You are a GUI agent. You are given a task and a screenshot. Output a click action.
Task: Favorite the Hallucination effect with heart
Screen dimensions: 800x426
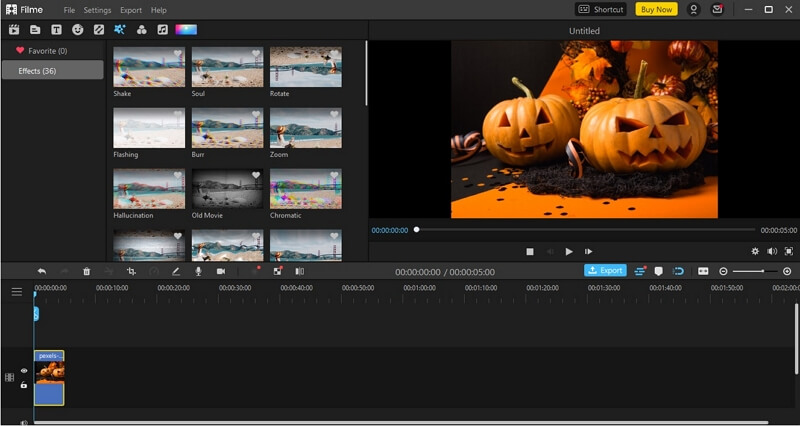click(178, 175)
